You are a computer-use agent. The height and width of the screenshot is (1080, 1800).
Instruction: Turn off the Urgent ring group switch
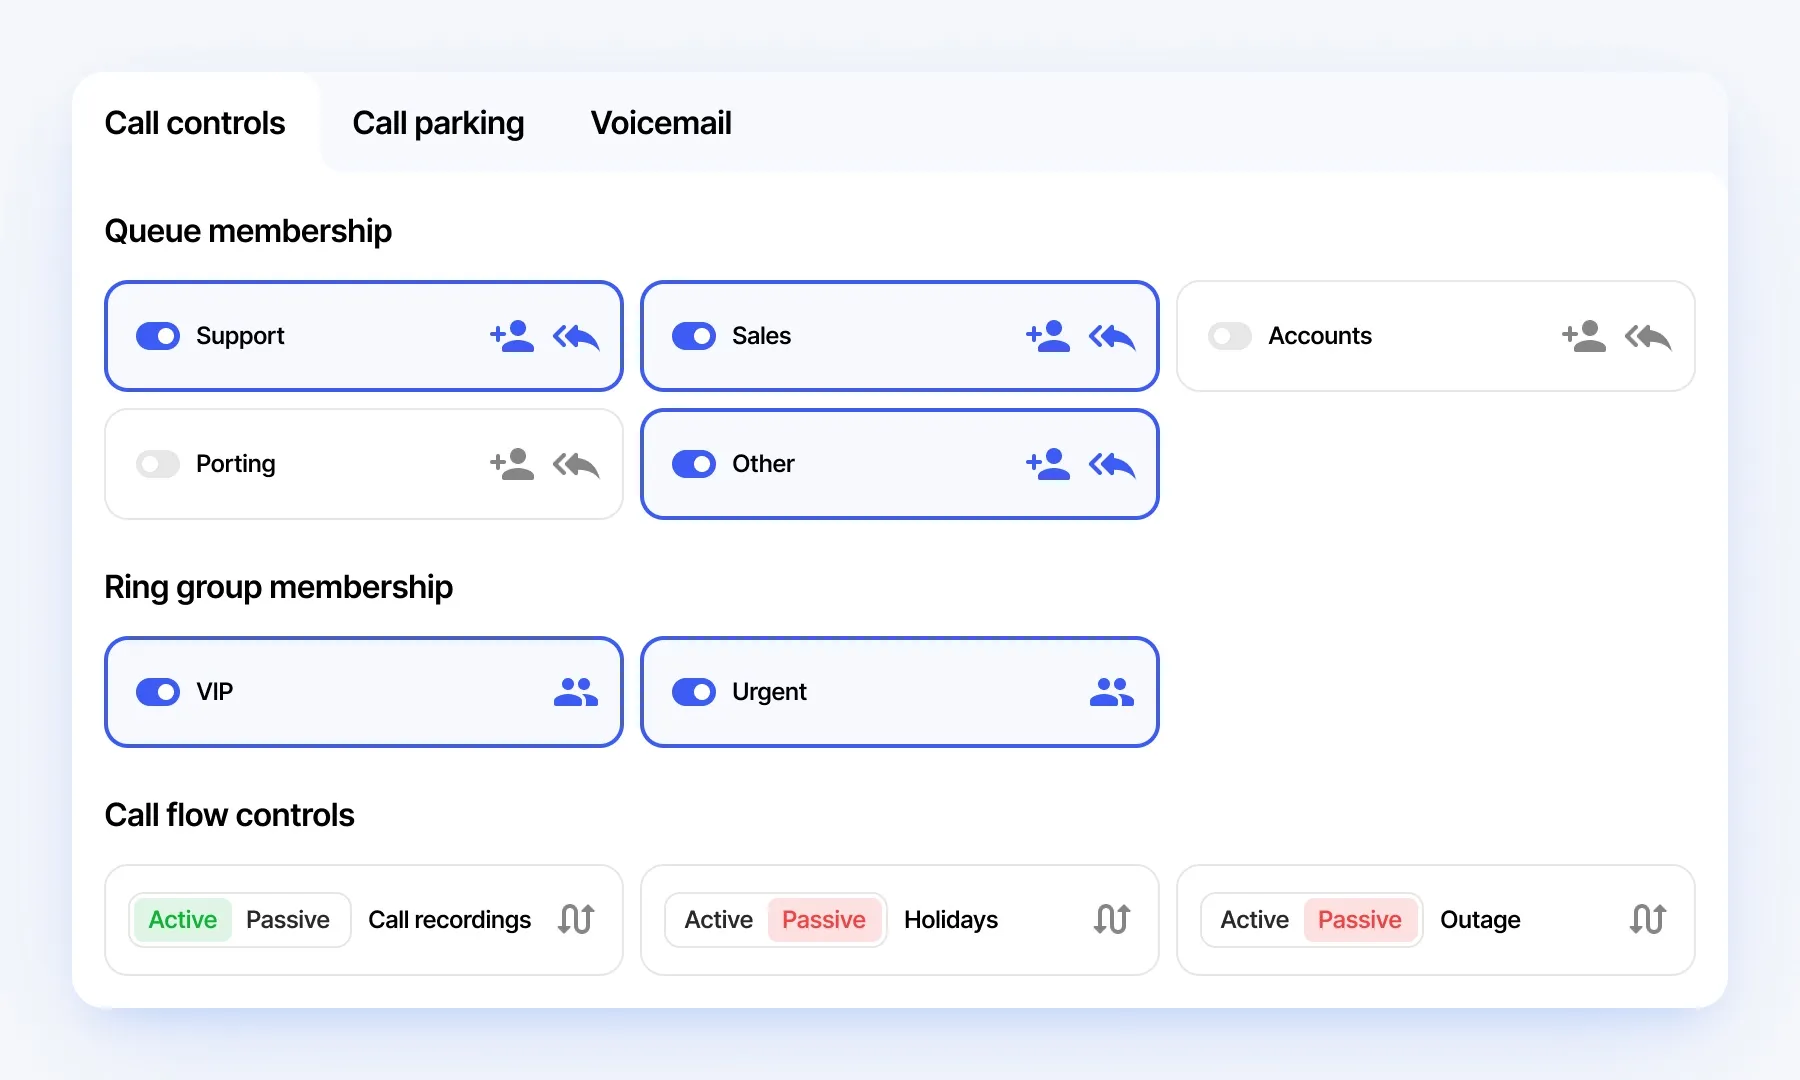(694, 692)
